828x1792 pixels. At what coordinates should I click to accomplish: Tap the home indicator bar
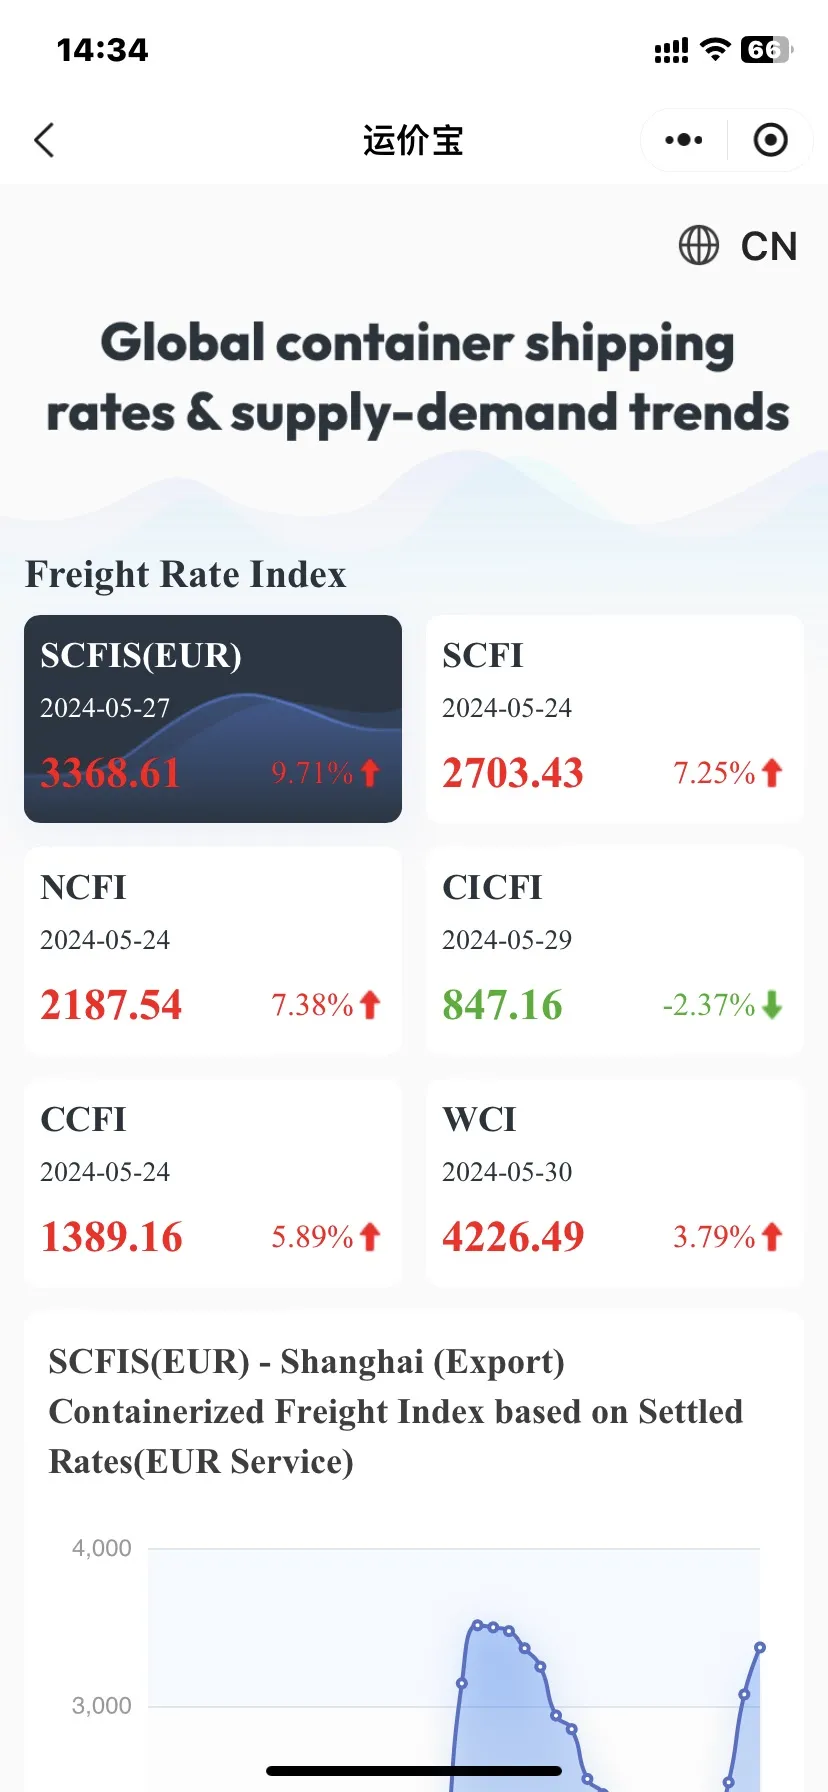(414, 1771)
